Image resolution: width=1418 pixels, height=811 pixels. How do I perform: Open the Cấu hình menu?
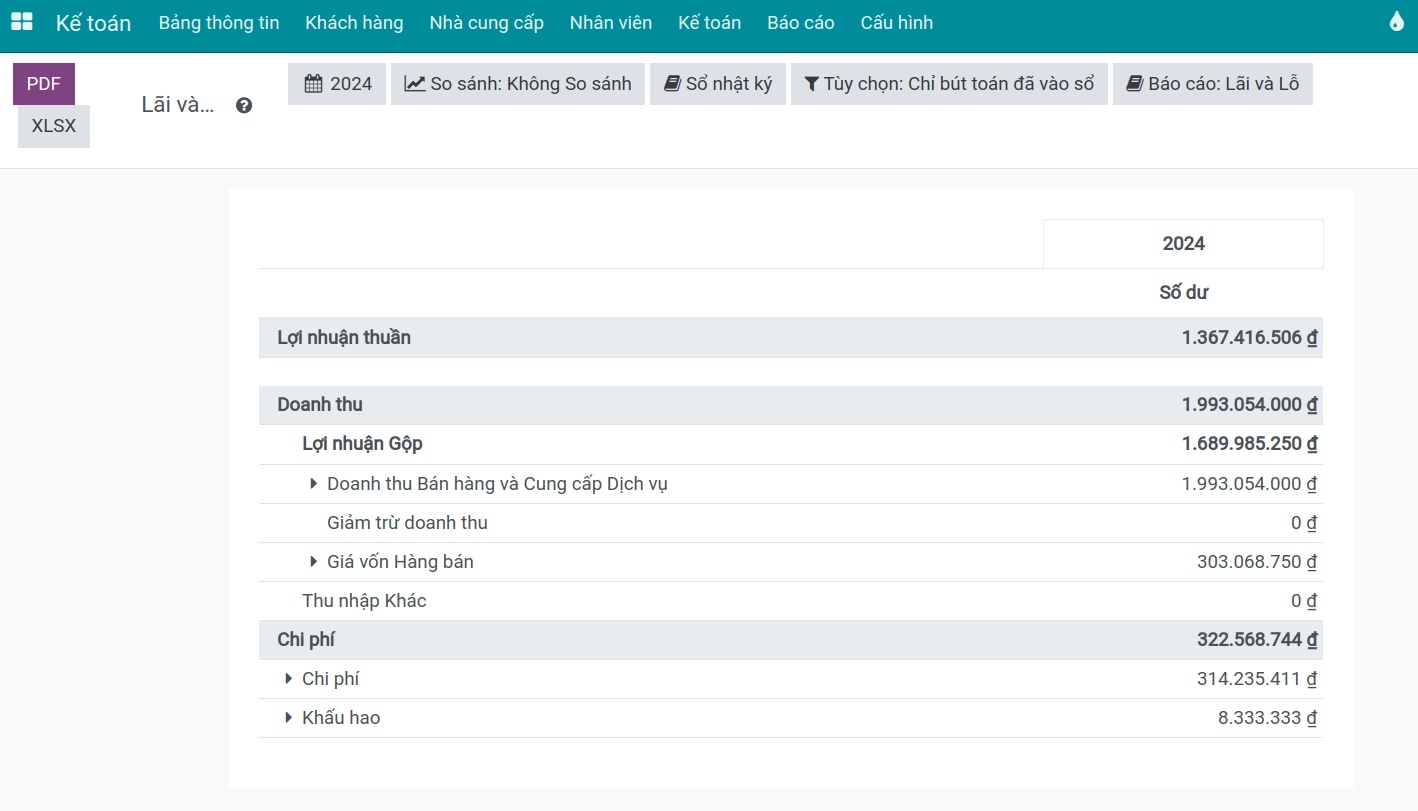point(897,22)
